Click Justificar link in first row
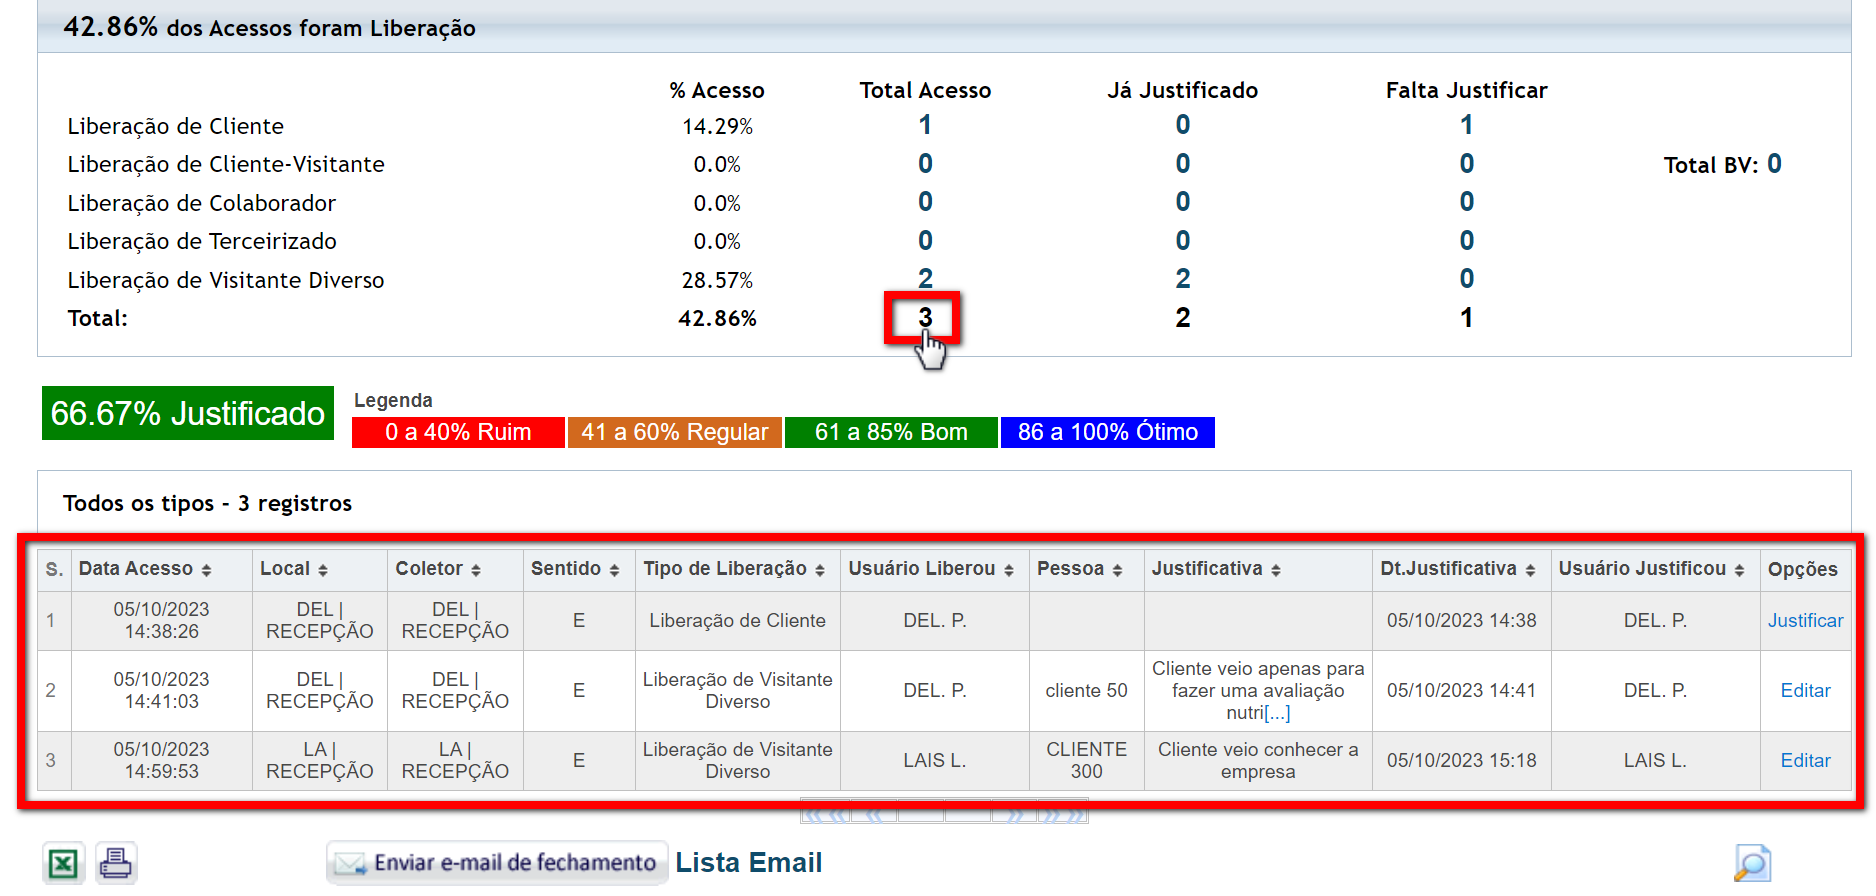This screenshot has width=1876, height=896. (1804, 620)
